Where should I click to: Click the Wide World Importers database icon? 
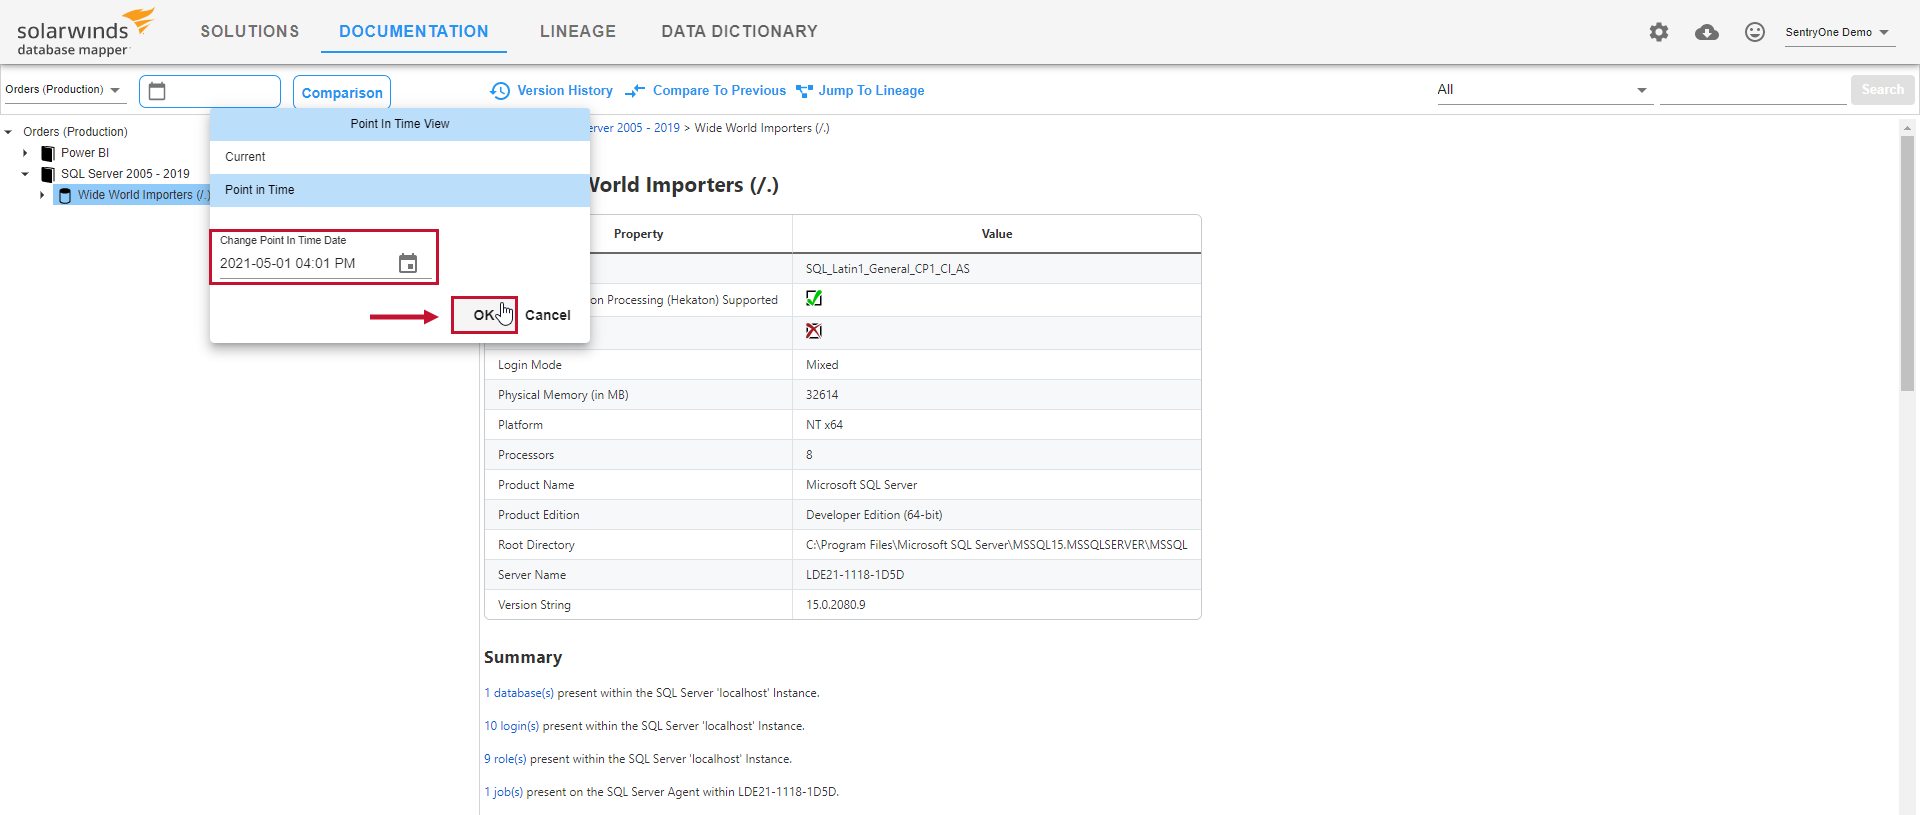tap(65, 195)
